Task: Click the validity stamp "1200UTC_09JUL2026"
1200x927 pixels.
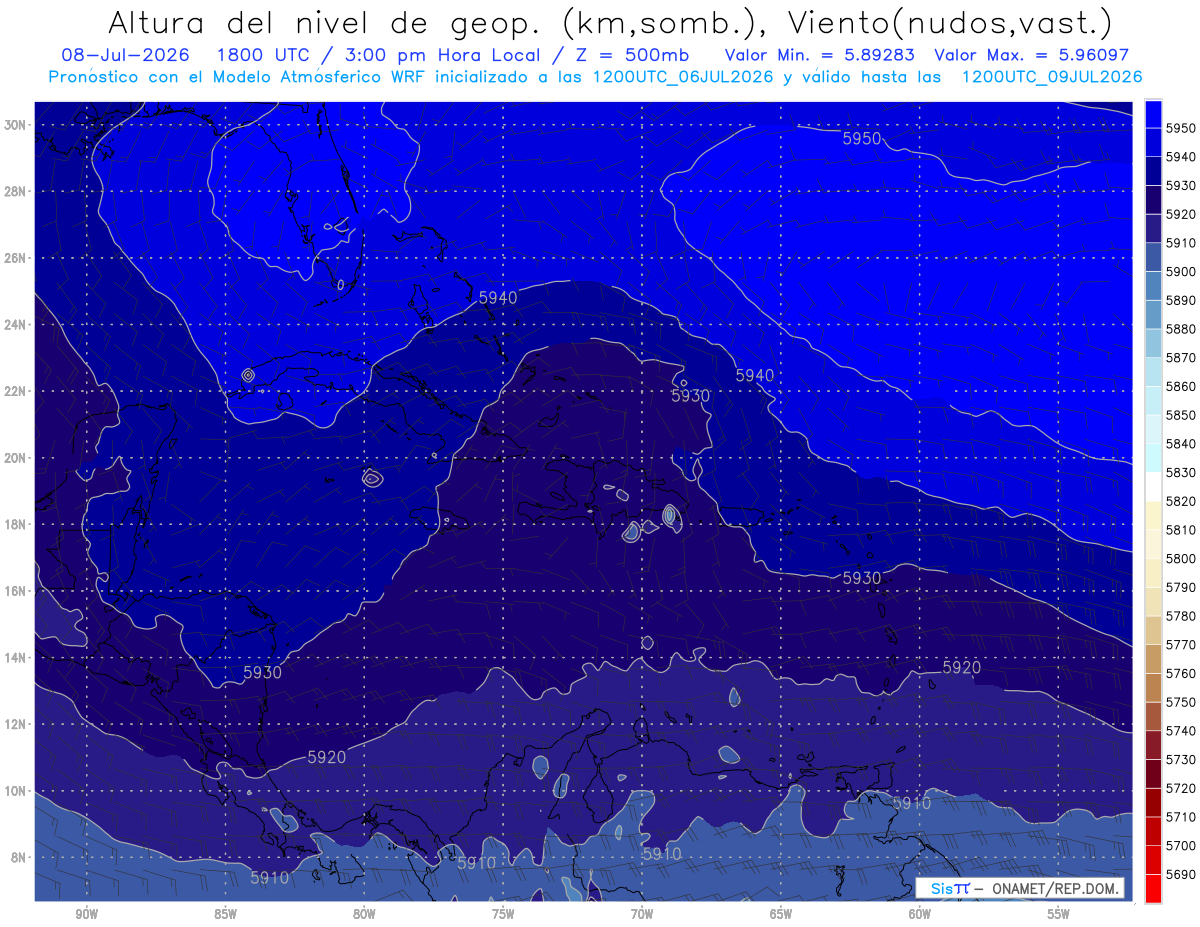Action: [x=1051, y=77]
